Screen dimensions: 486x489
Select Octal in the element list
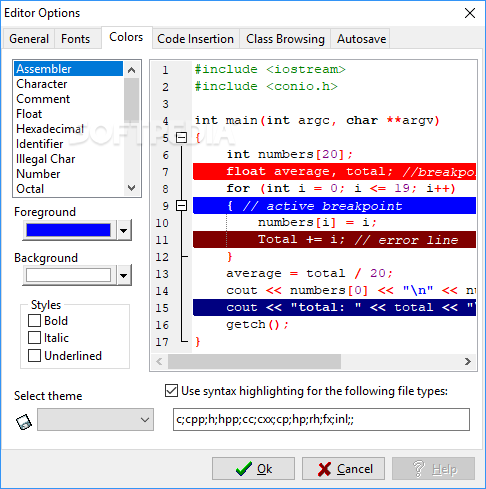tap(69, 189)
